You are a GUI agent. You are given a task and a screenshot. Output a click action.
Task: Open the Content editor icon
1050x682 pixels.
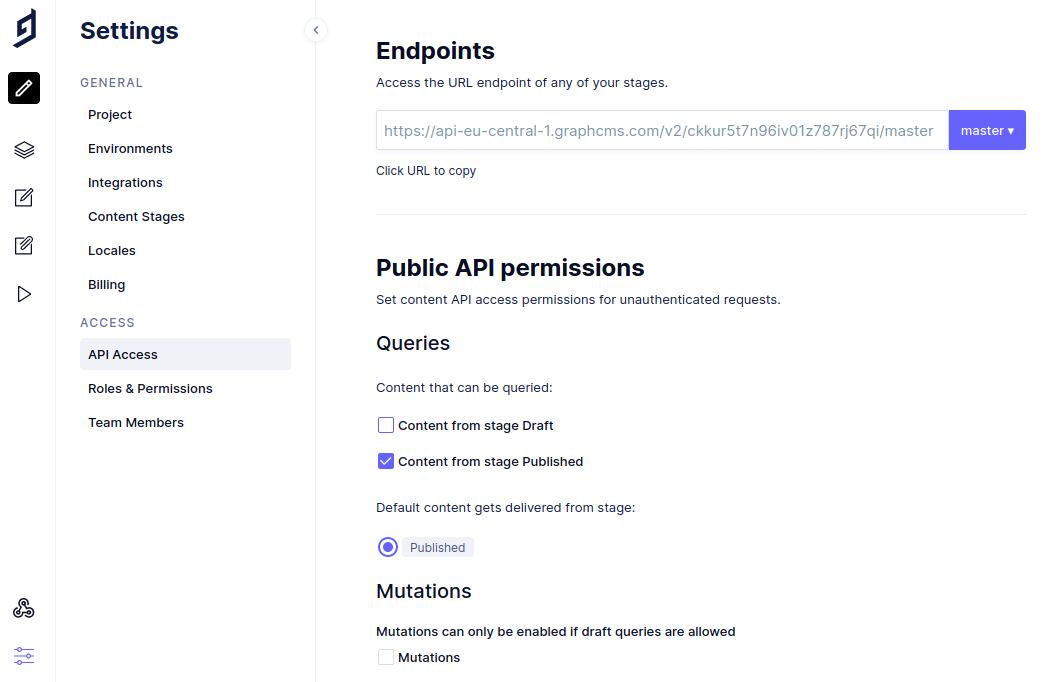coord(24,198)
